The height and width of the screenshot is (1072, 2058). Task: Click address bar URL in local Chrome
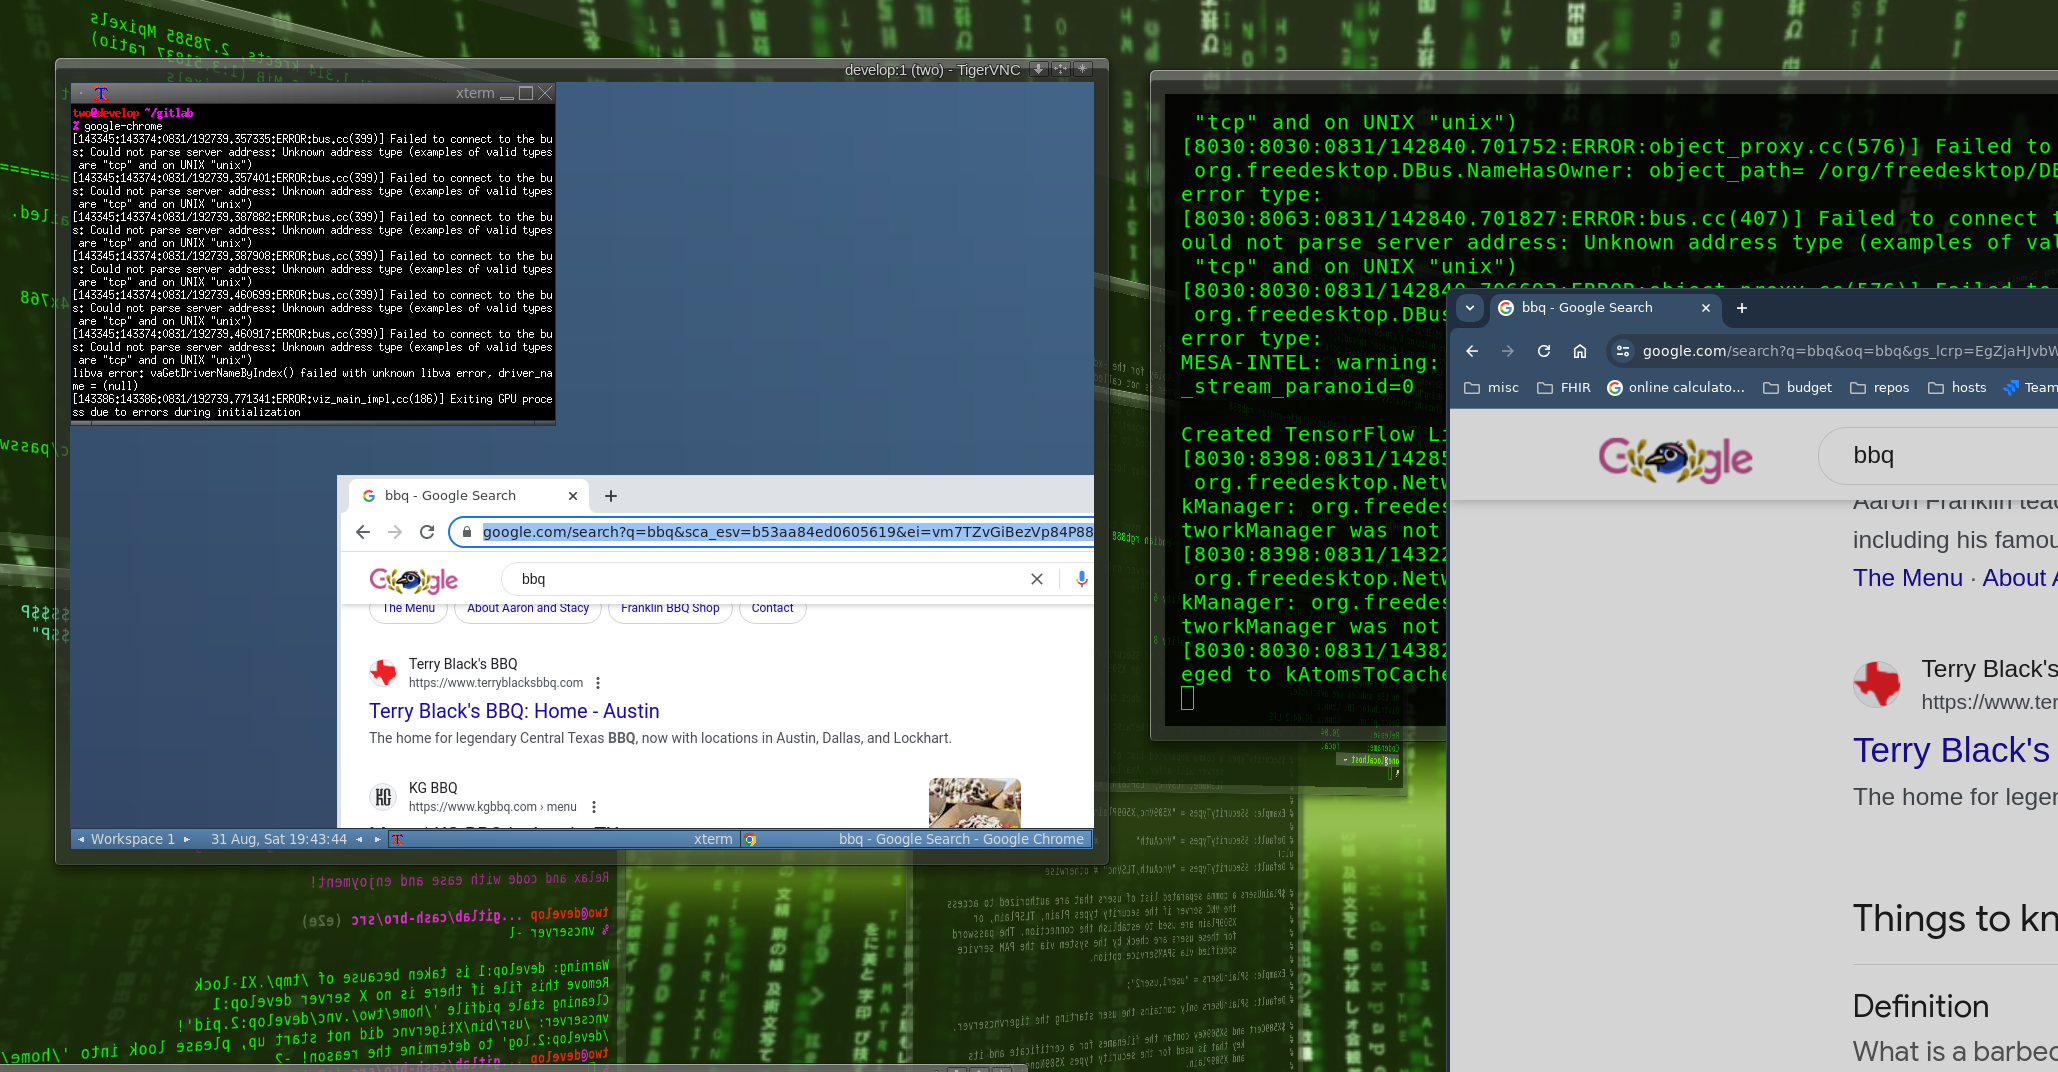point(1849,351)
